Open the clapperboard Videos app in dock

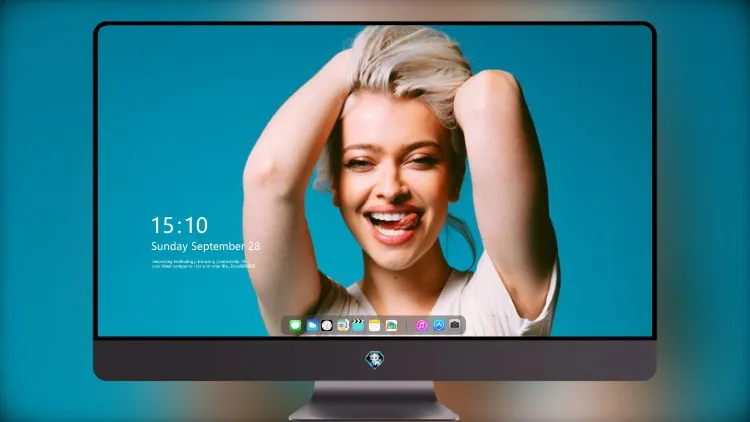point(358,326)
